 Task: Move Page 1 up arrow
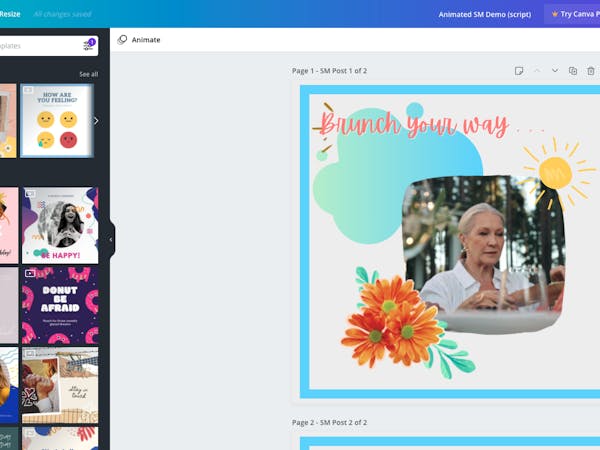tap(537, 70)
